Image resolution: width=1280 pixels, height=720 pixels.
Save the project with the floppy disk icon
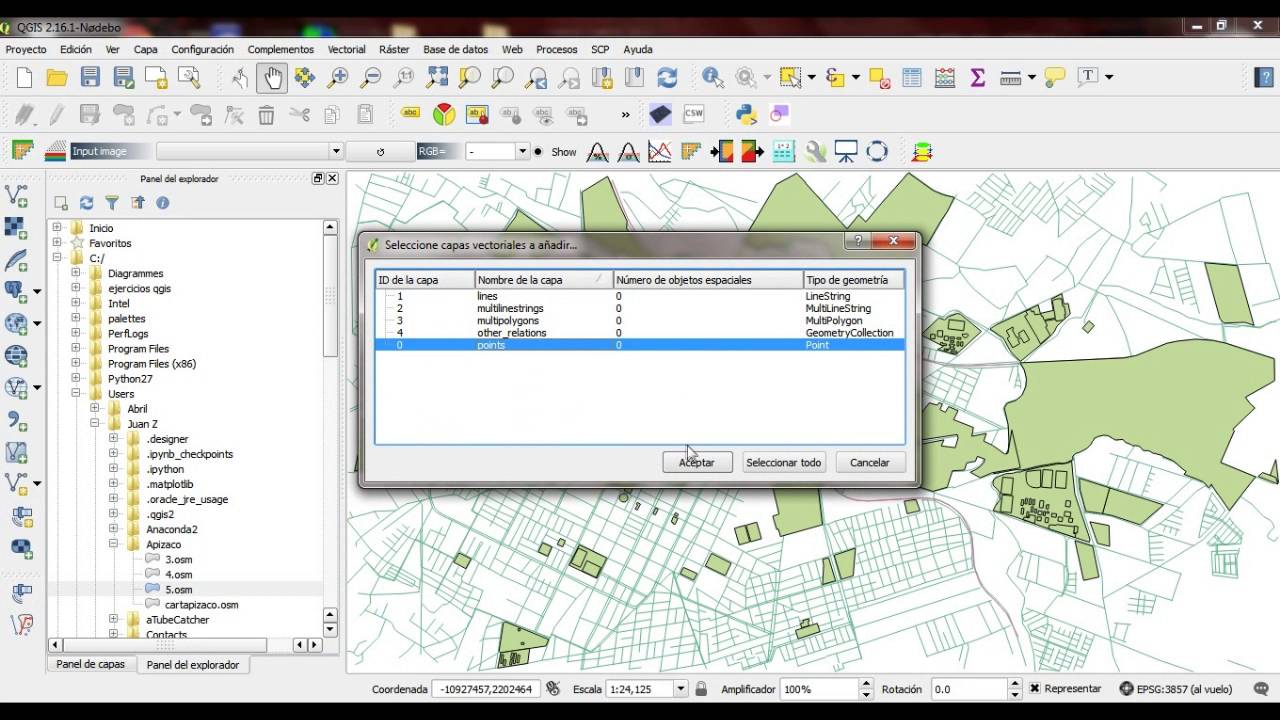tap(90, 77)
